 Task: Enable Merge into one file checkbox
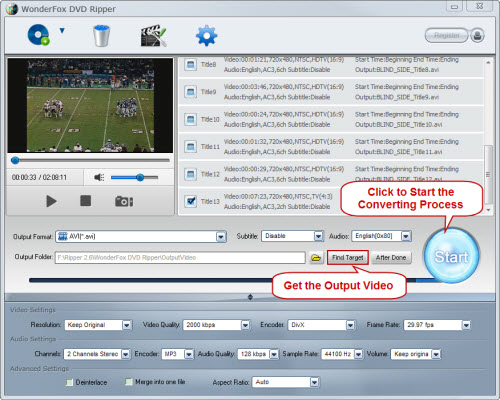129,382
